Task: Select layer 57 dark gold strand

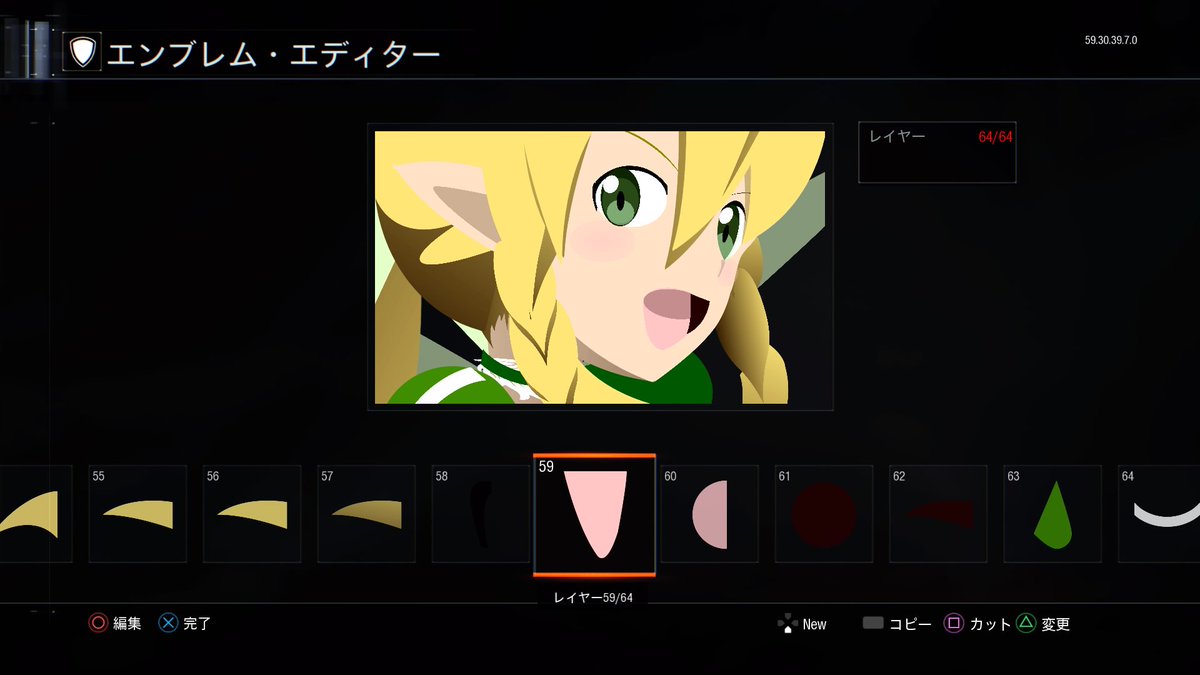Action: point(366,513)
